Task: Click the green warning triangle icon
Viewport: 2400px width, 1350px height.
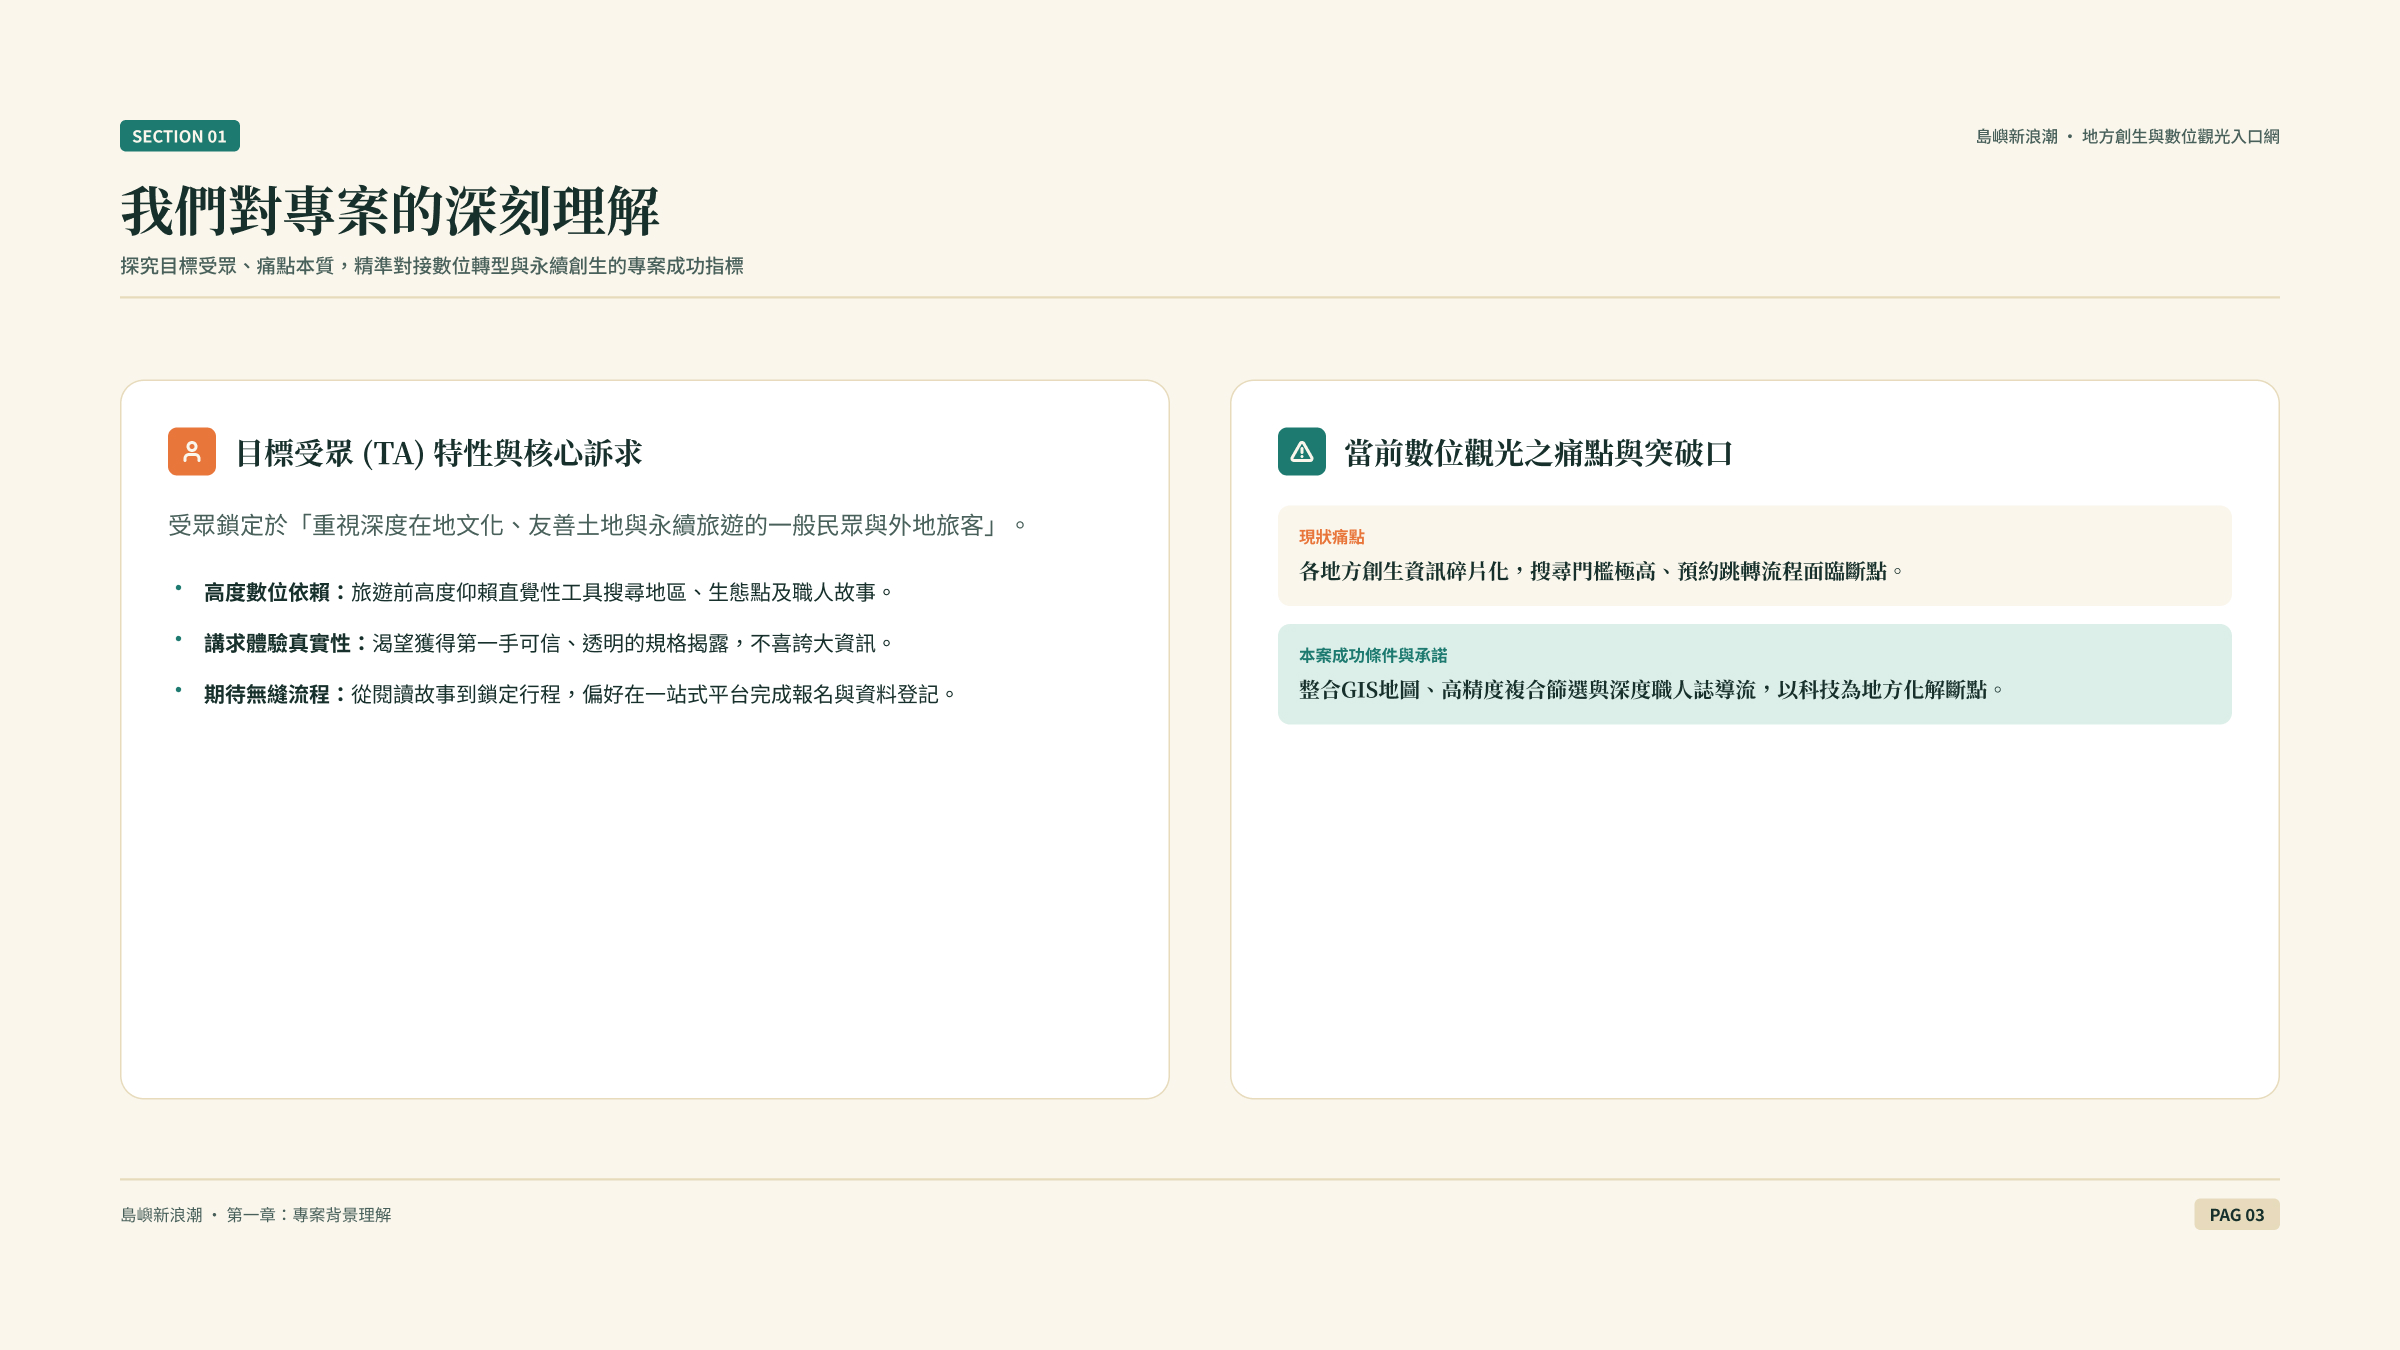Action: [x=1302, y=452]
